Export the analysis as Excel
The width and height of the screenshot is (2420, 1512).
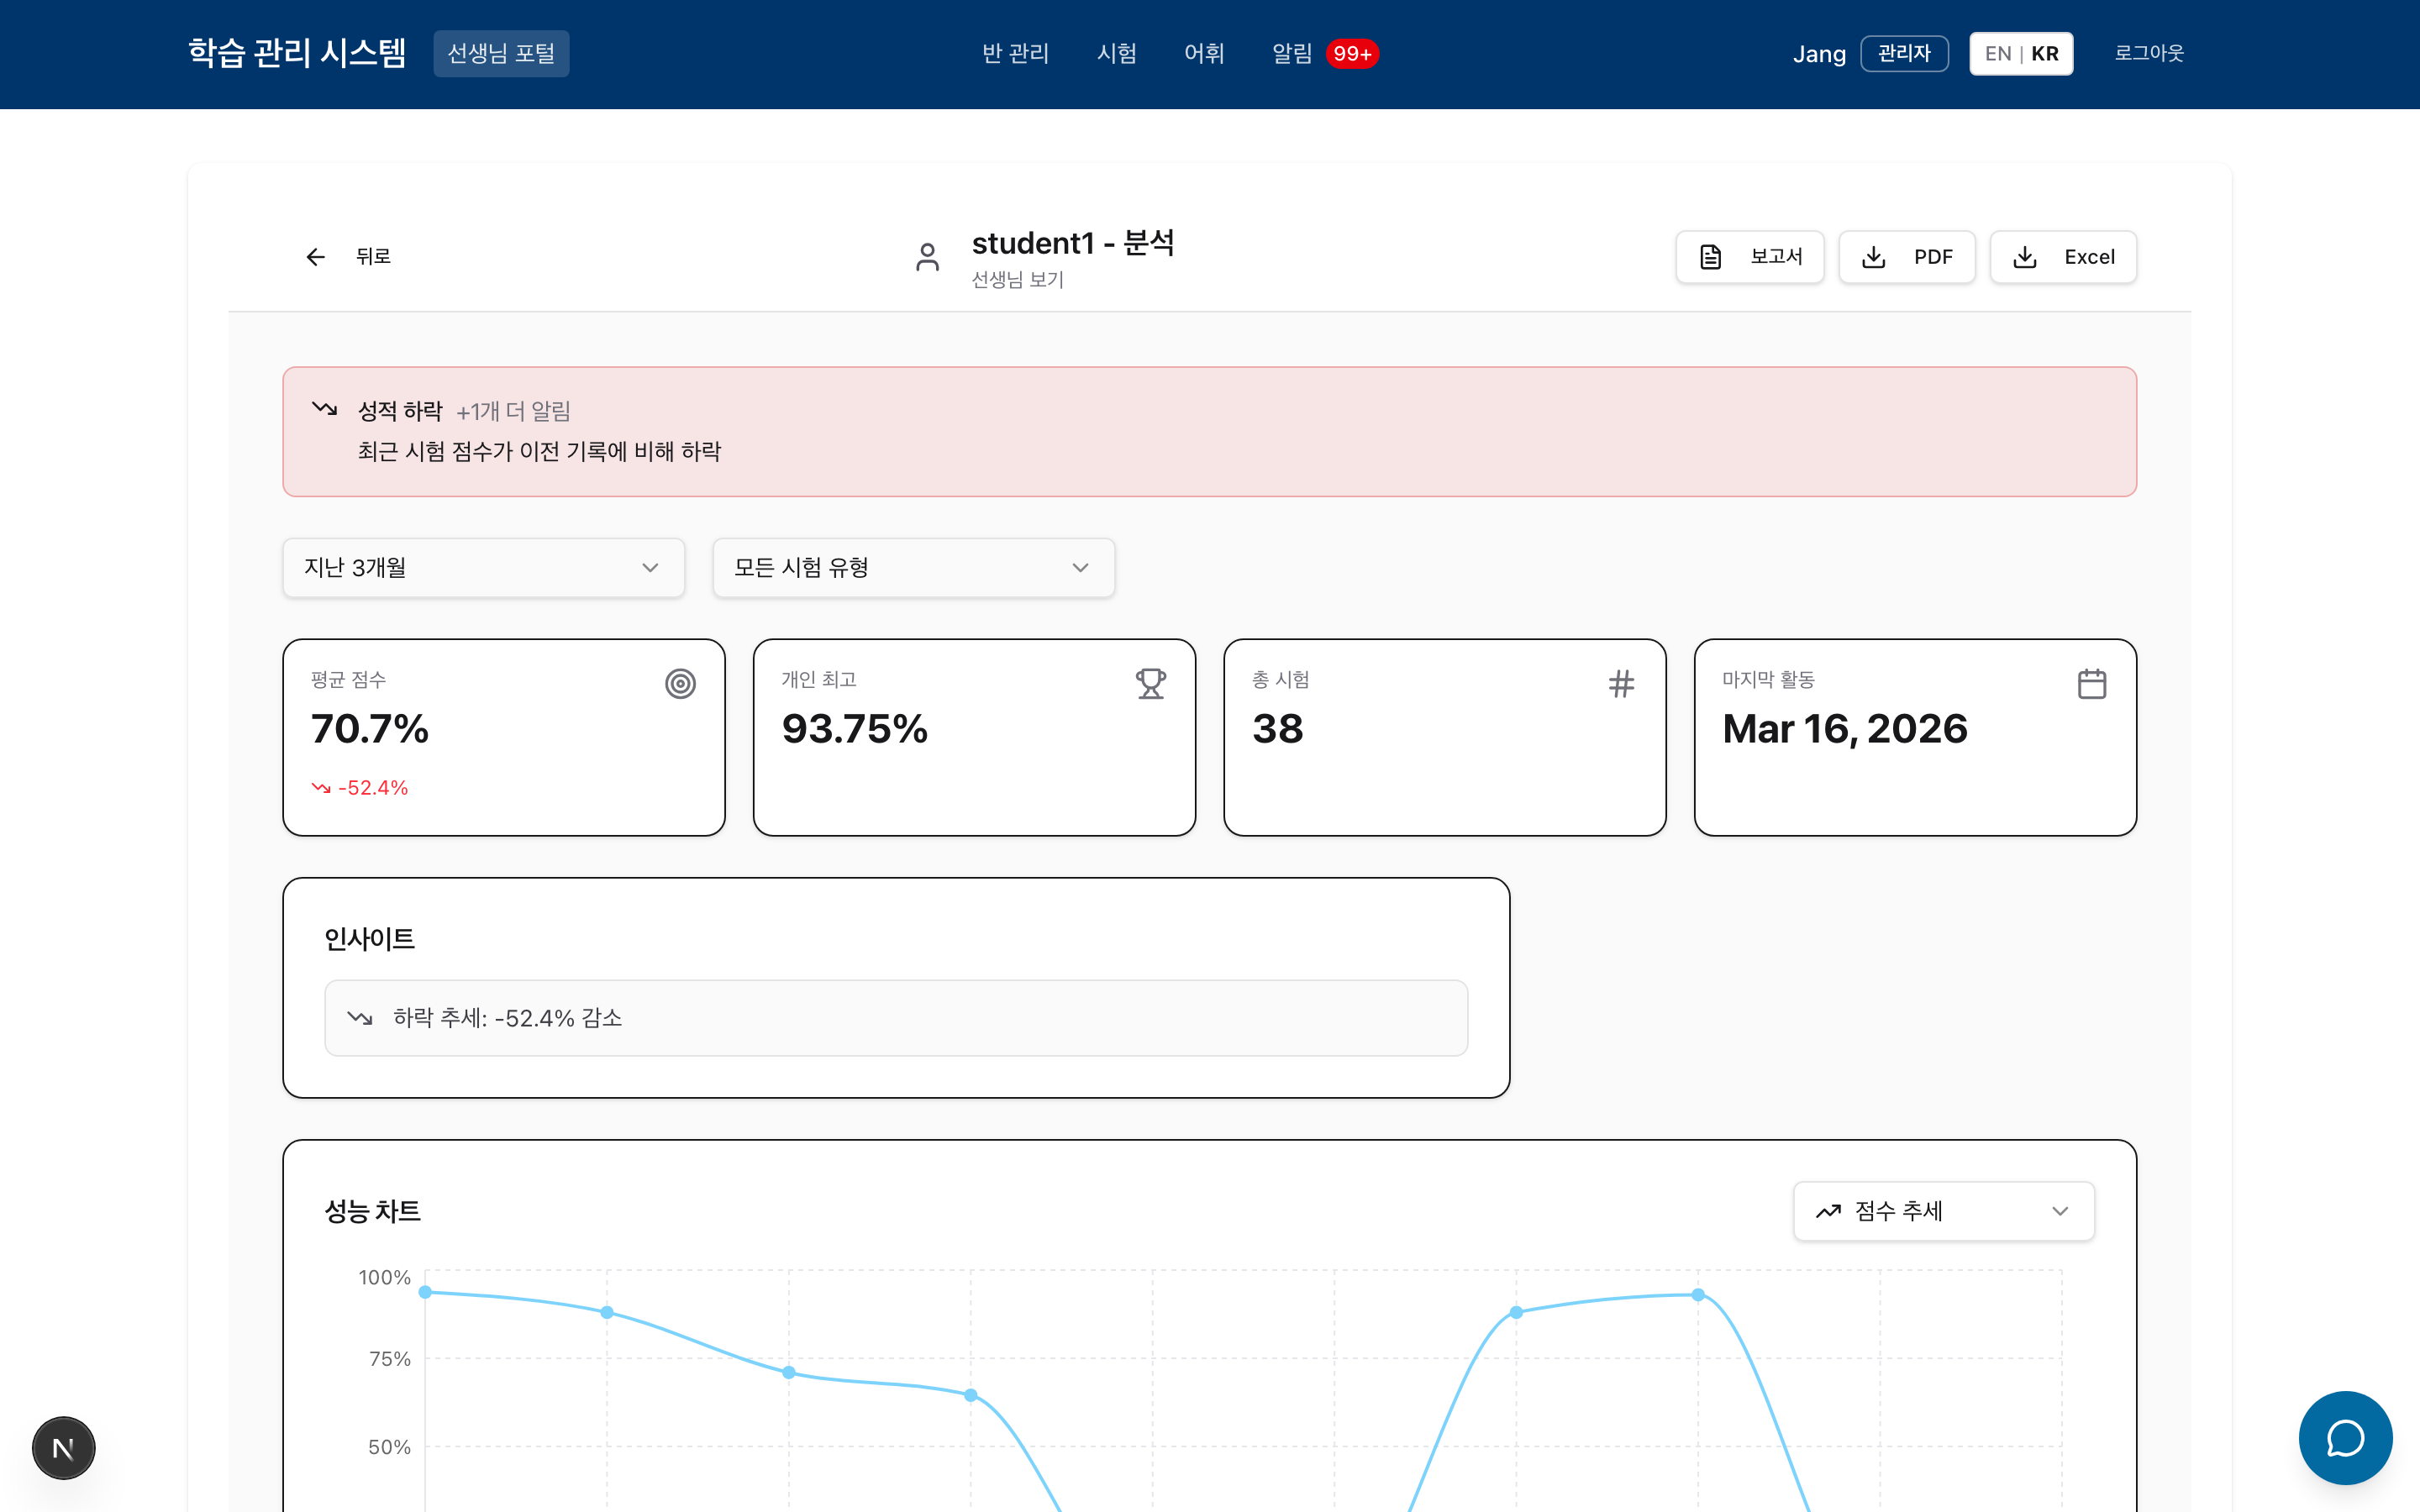pyautogui.click(x=2062, y=256)
